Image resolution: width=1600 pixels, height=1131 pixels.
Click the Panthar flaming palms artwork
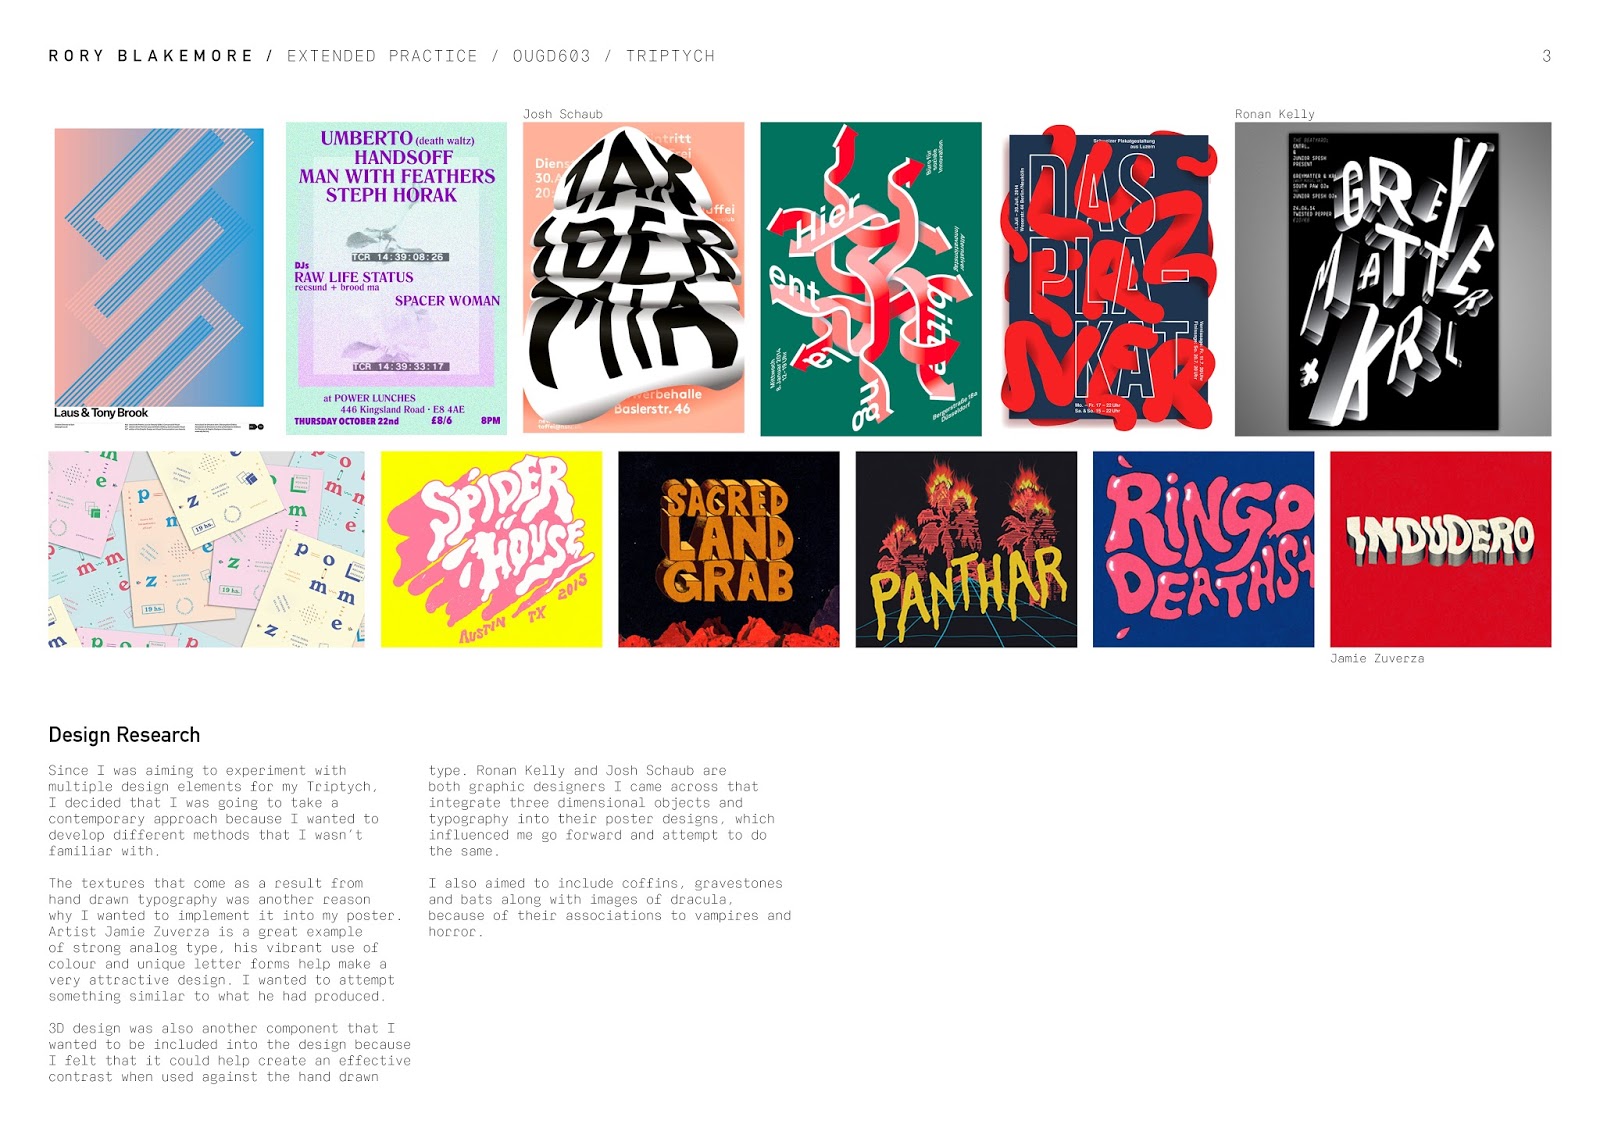coord(966,549)
